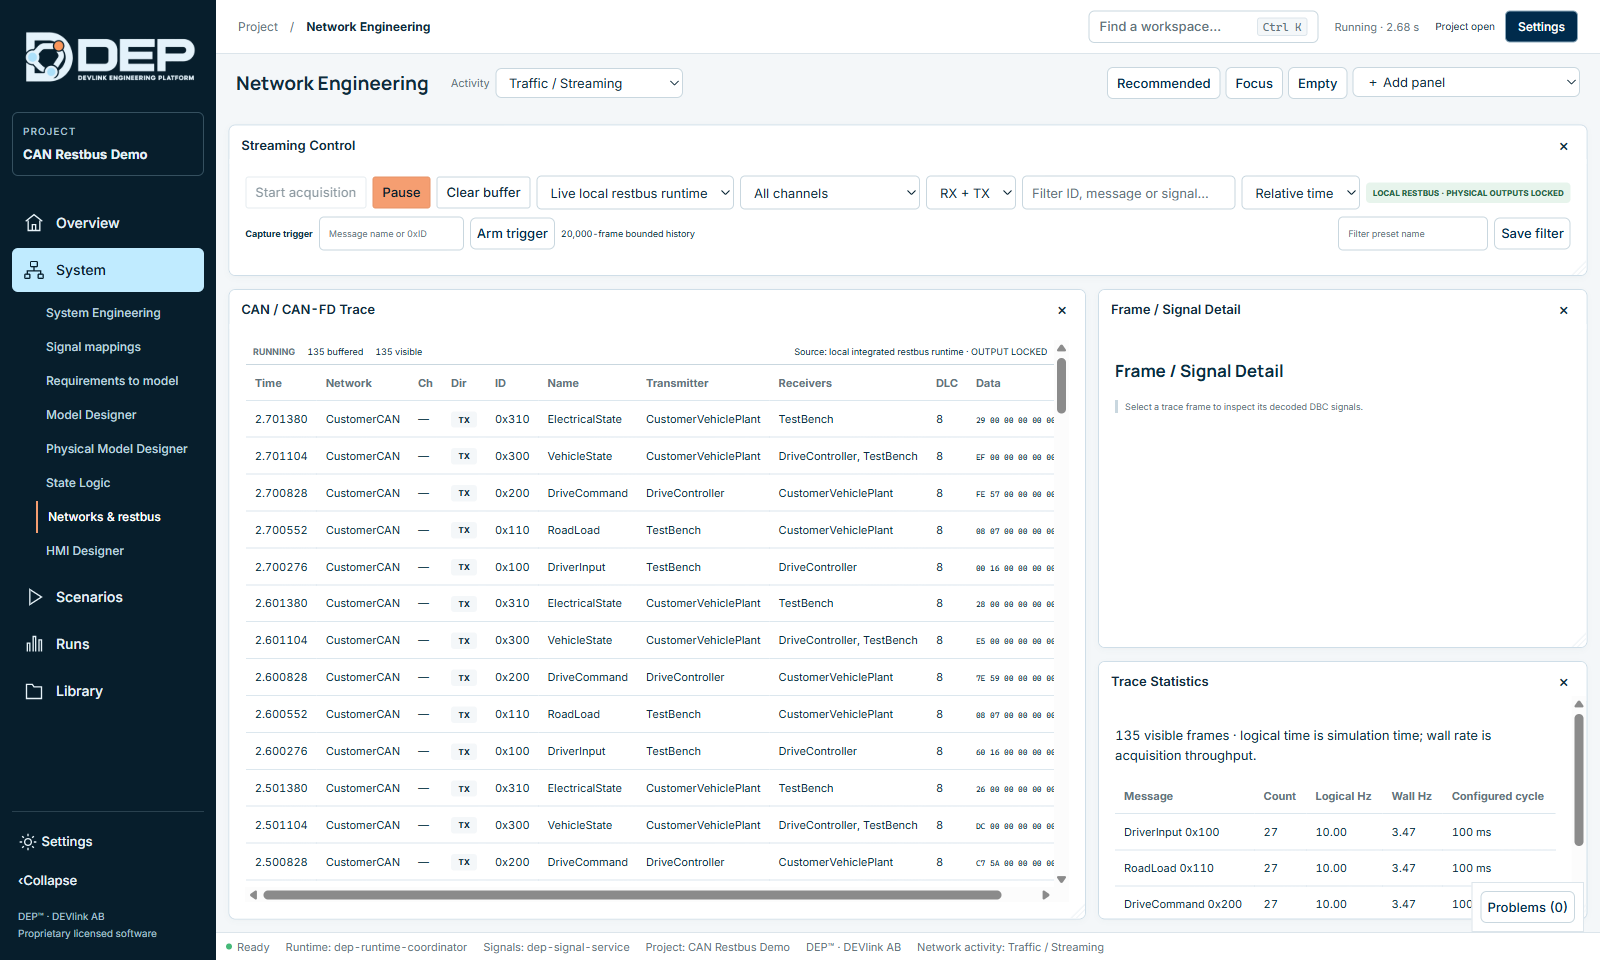Click the Clear buffer button
Viewport: 1600px width, 960px height.
coord(483,192)
